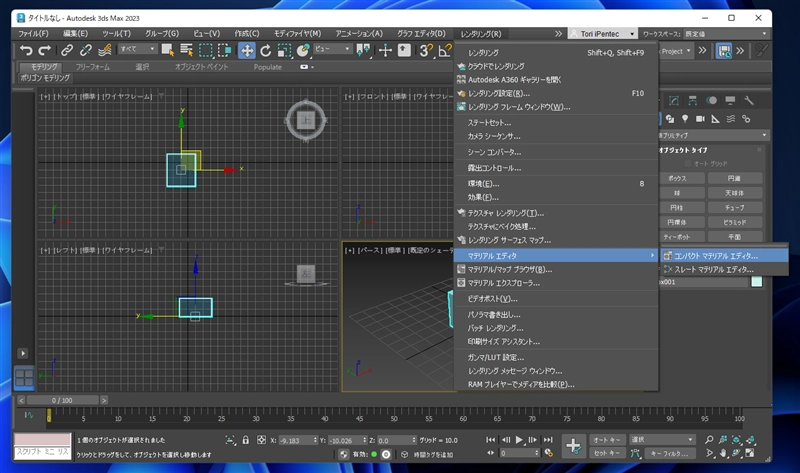Viewport: 800px width, 473px height.
Task: Open the Project dropdown in the toolbar
Action: coord(676,51)
